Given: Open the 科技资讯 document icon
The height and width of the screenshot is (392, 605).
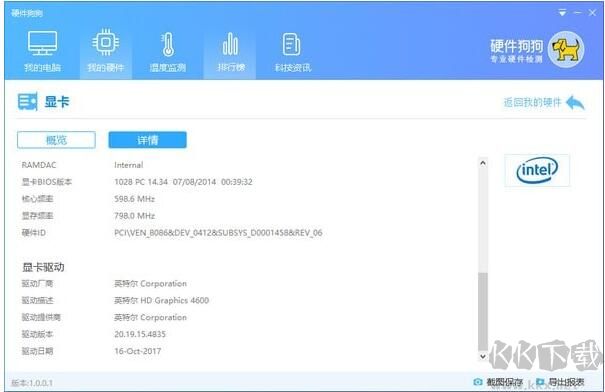Looking at the screenshot, I should tap(291, 44).
